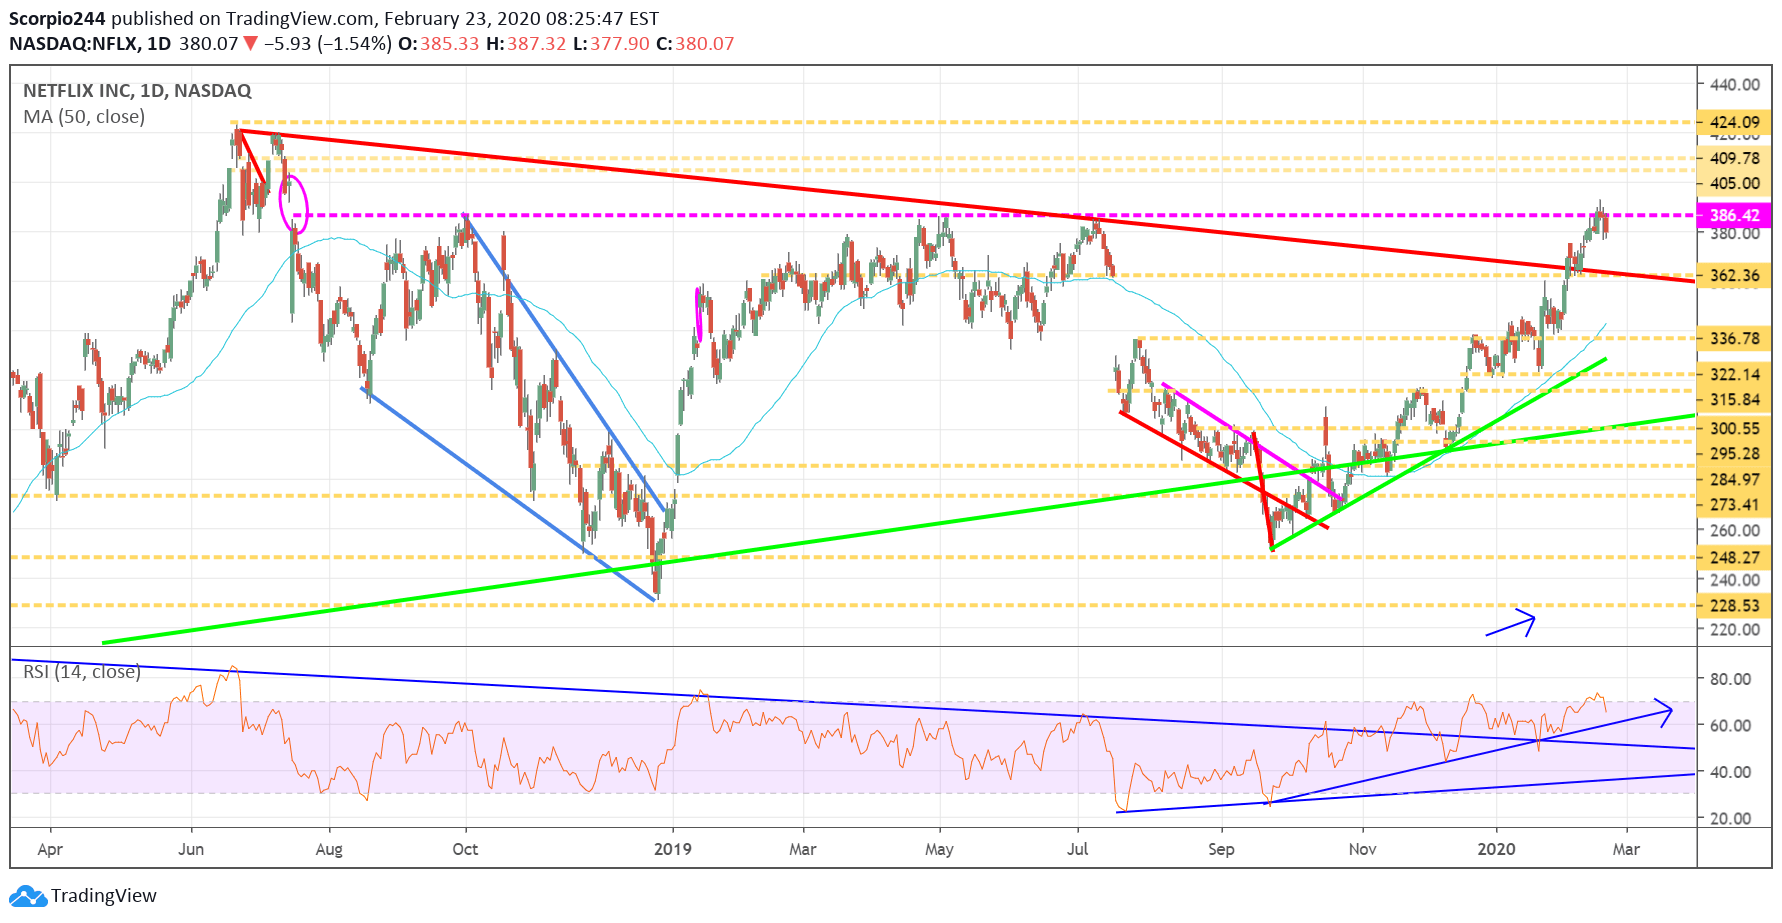The image size is (1782, 923).
Task: Click the 362.36 price level label
Action: [1735, 275]
